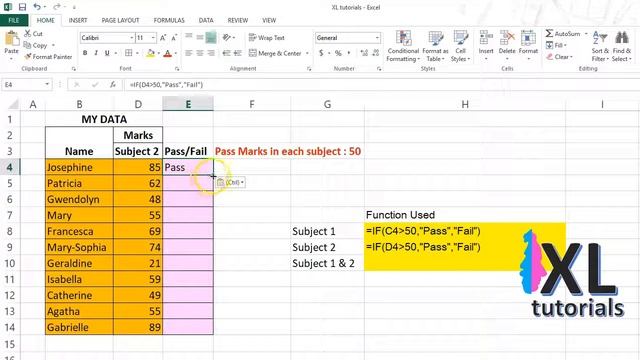The height and width of the screenshot is (360, 640).
Task: Toggle Align Right
Action: tap(211, 53)
